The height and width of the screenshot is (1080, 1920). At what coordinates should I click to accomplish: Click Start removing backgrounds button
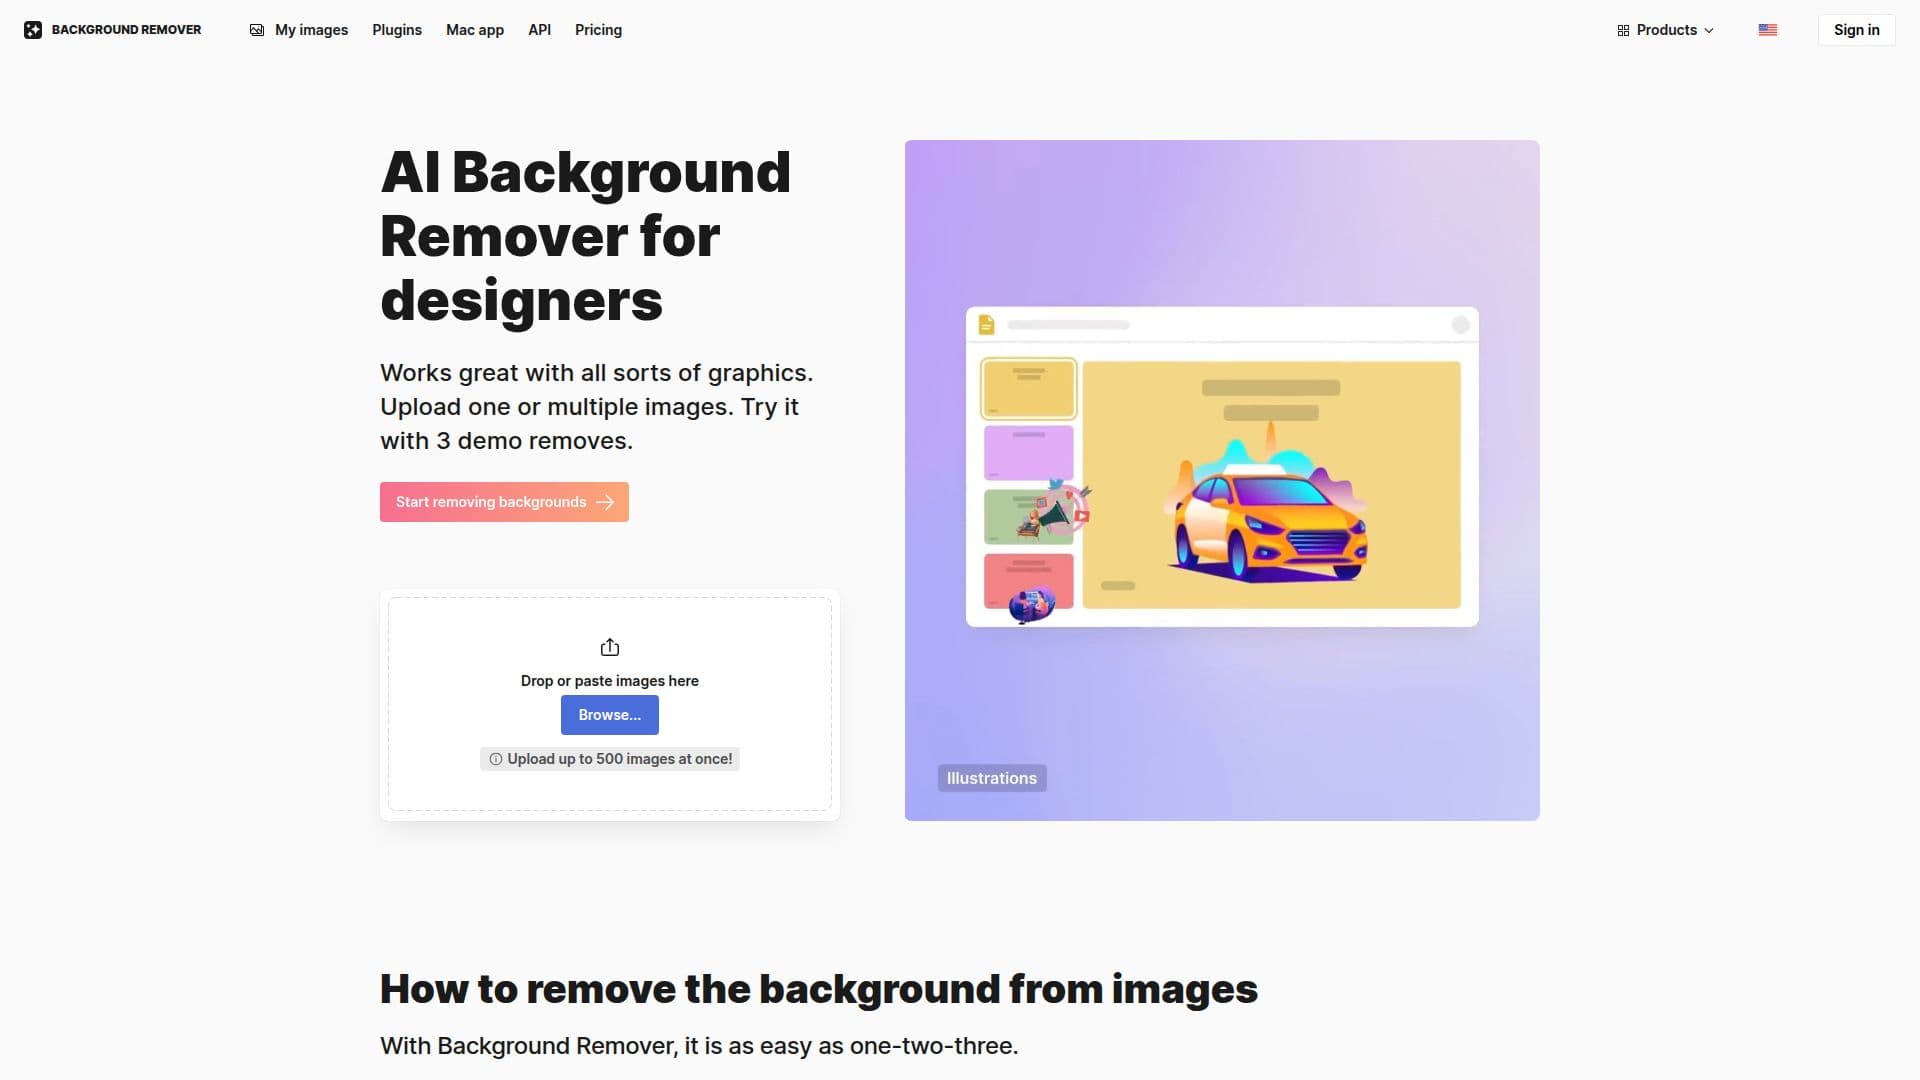(x=504, y=502)
